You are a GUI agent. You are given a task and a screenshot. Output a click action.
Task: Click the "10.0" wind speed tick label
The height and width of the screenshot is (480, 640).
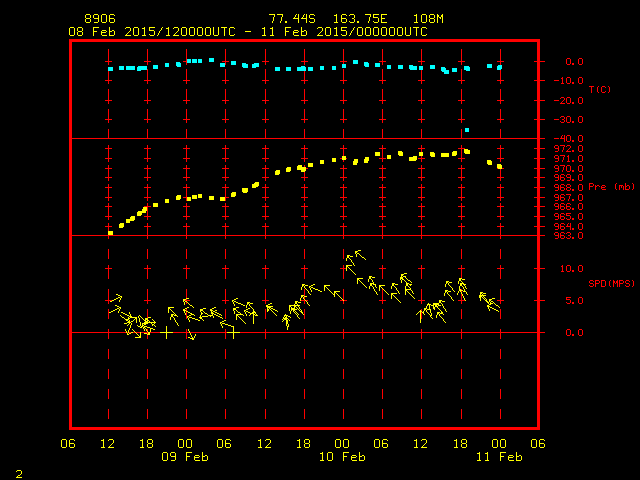571,269
